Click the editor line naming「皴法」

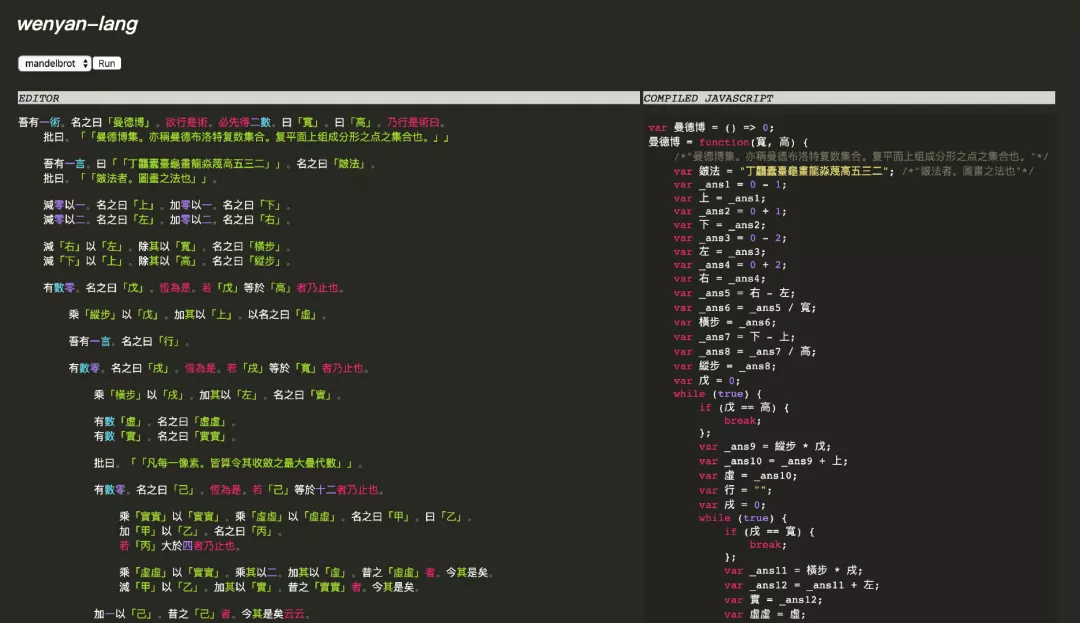coord(210,164)
